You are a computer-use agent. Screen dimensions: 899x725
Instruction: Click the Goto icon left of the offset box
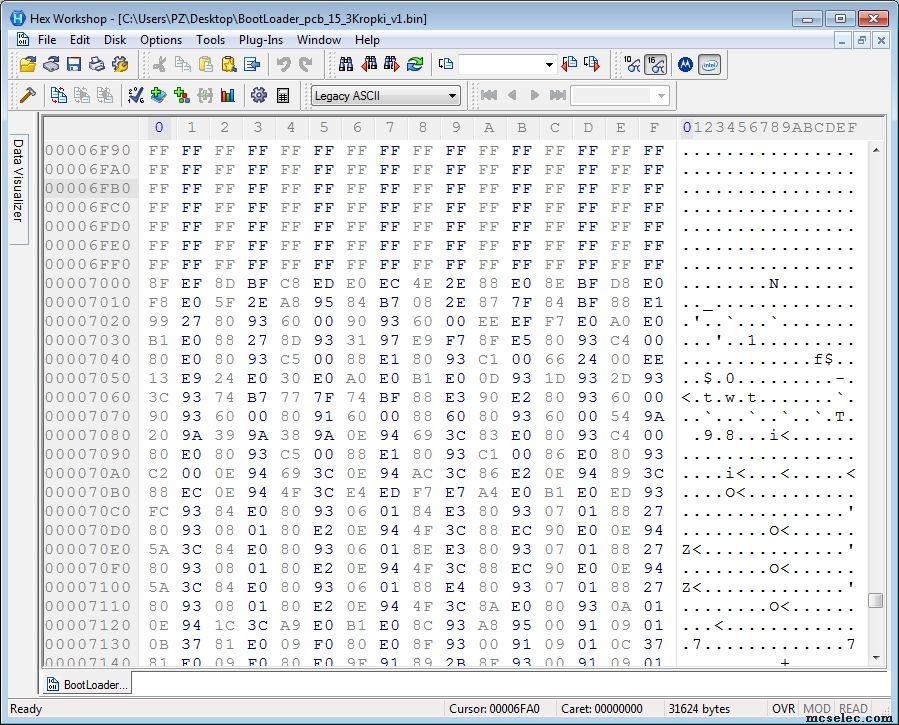445,64
